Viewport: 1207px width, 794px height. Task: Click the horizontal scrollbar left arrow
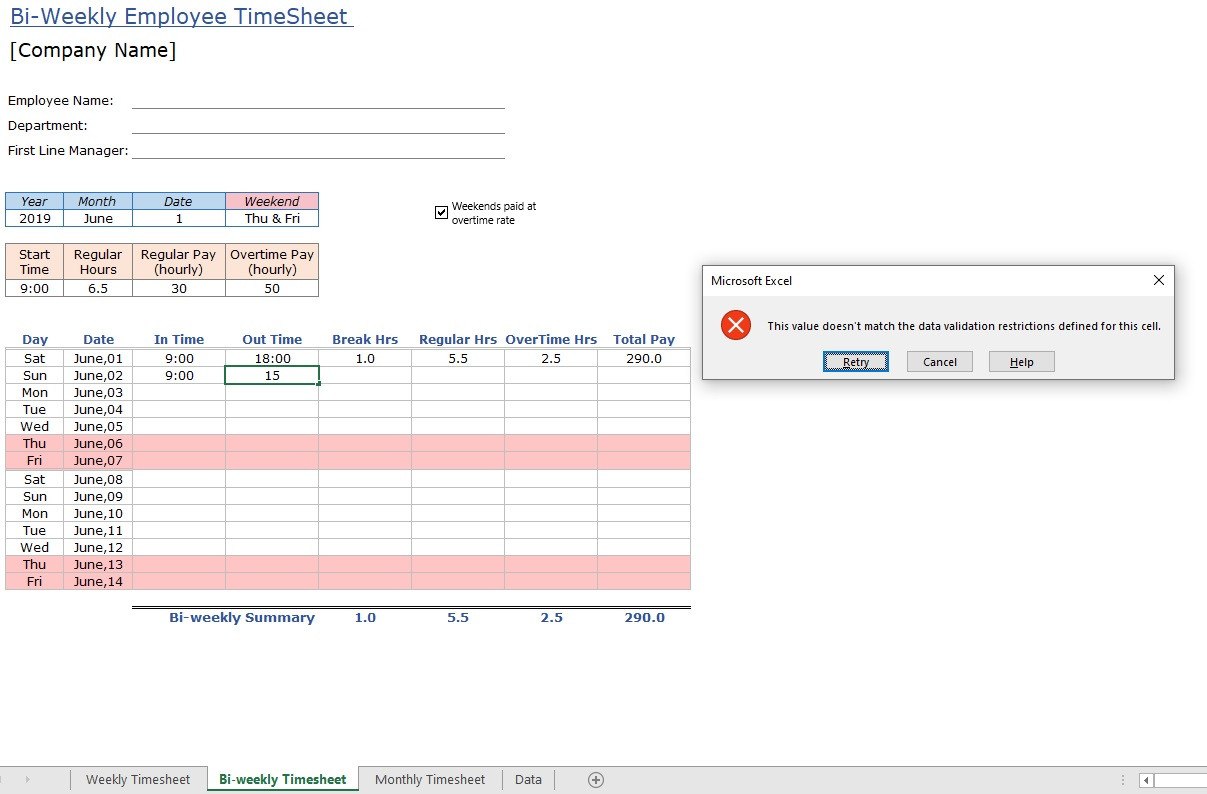[1146, 780]
